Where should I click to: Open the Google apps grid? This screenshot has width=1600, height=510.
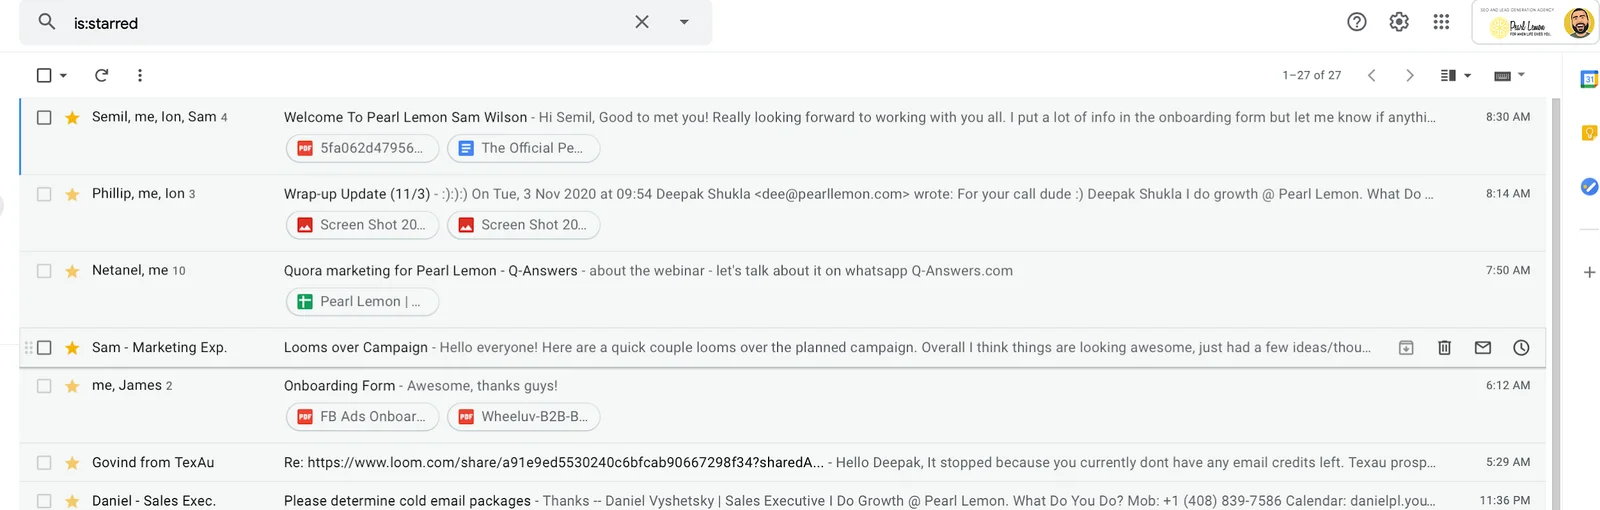(x=1441, y=22)
